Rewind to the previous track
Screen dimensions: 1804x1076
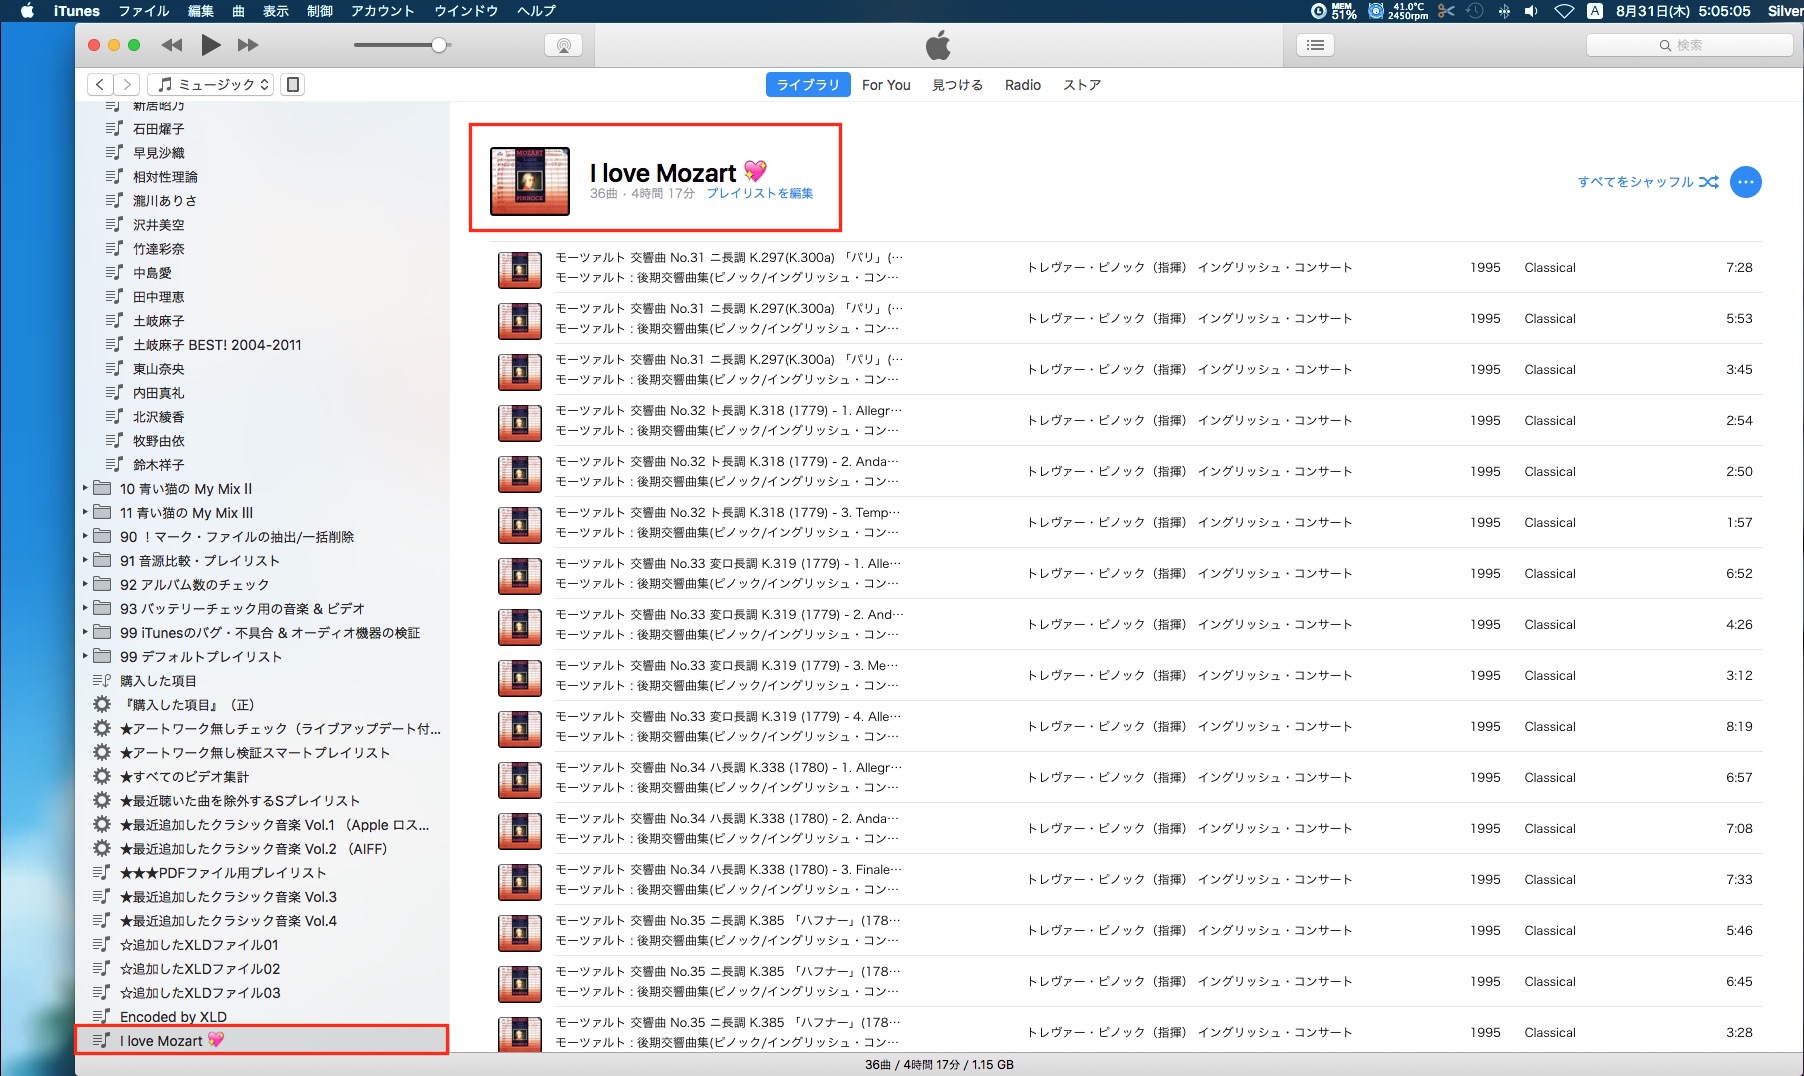tap(172, 45)
